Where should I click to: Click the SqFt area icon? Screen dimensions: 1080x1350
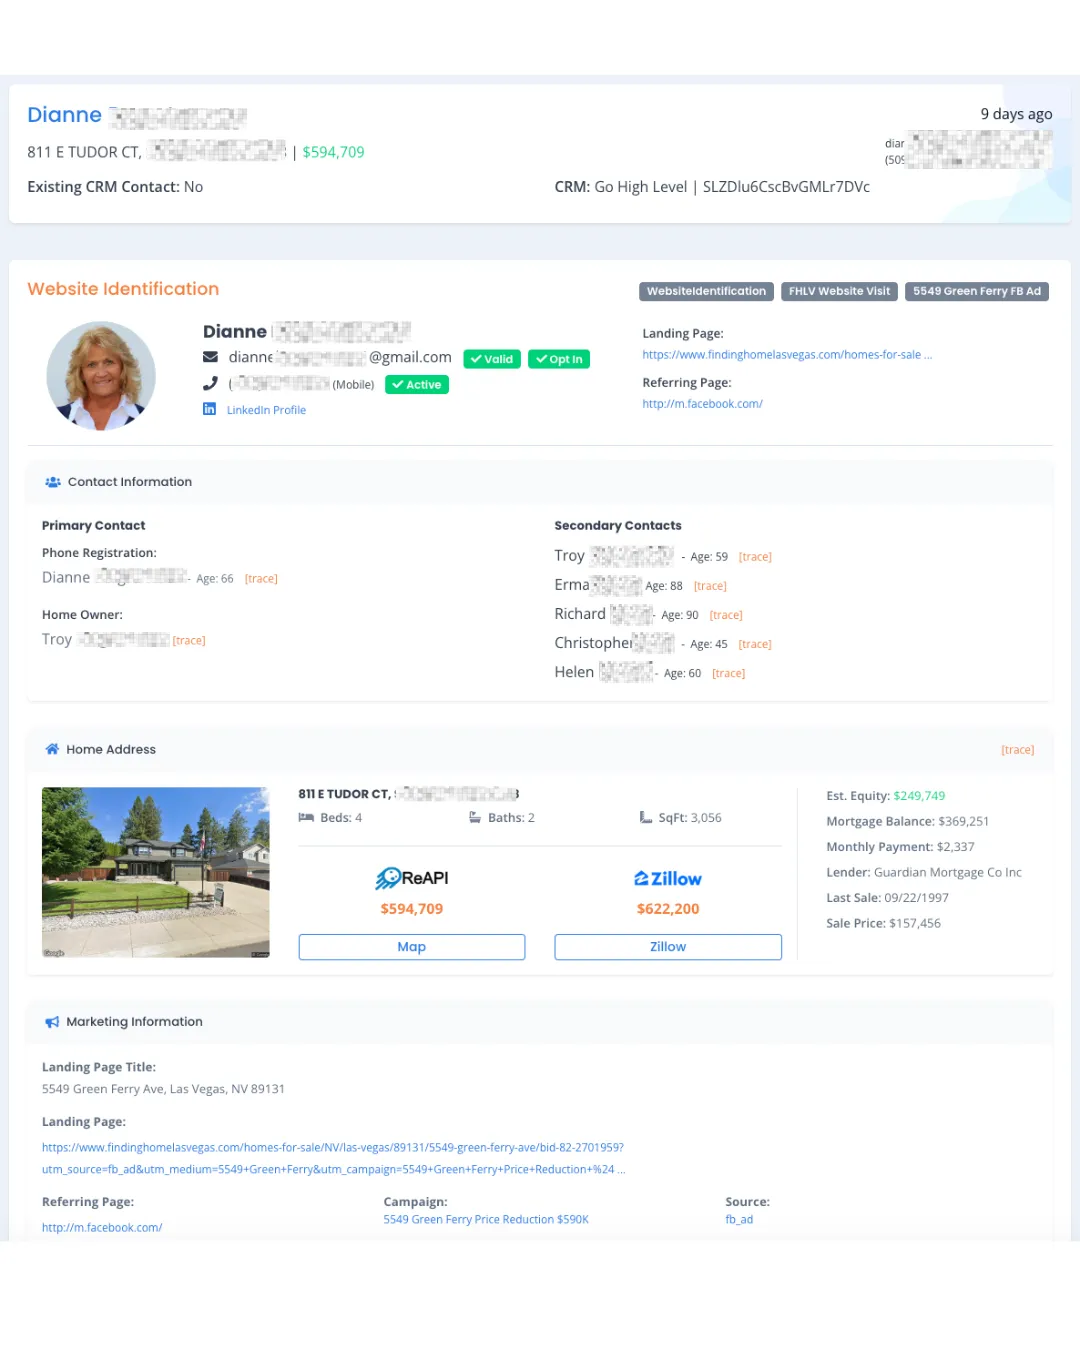point(646,818)
